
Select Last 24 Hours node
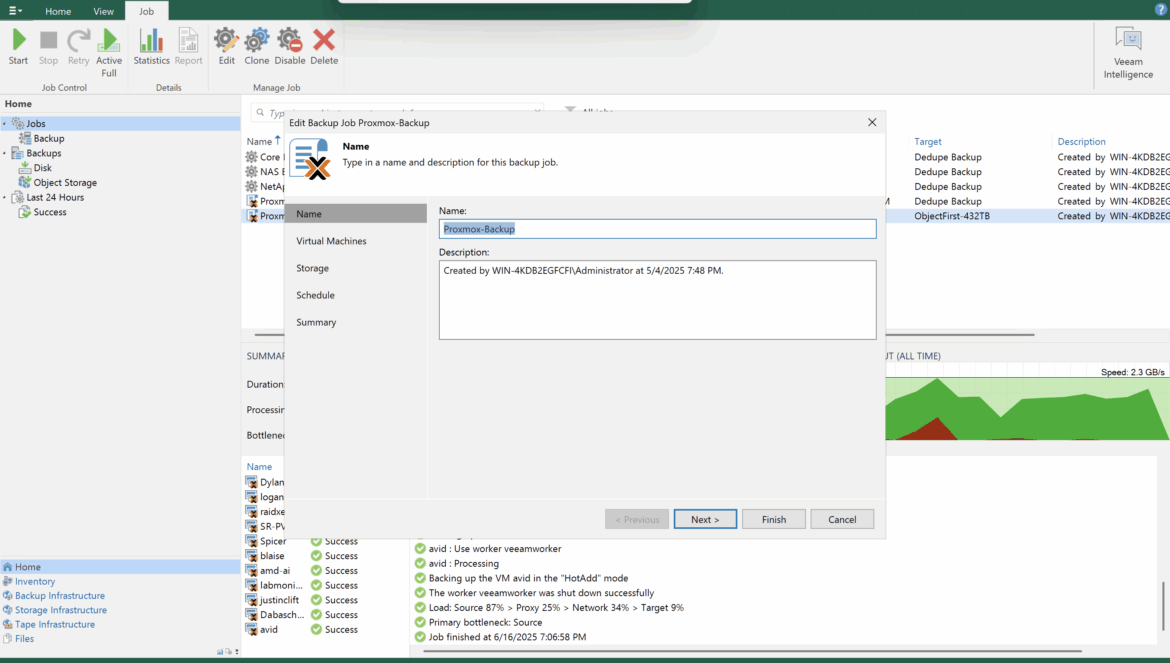pyautogui.click(x=54, y=198)
